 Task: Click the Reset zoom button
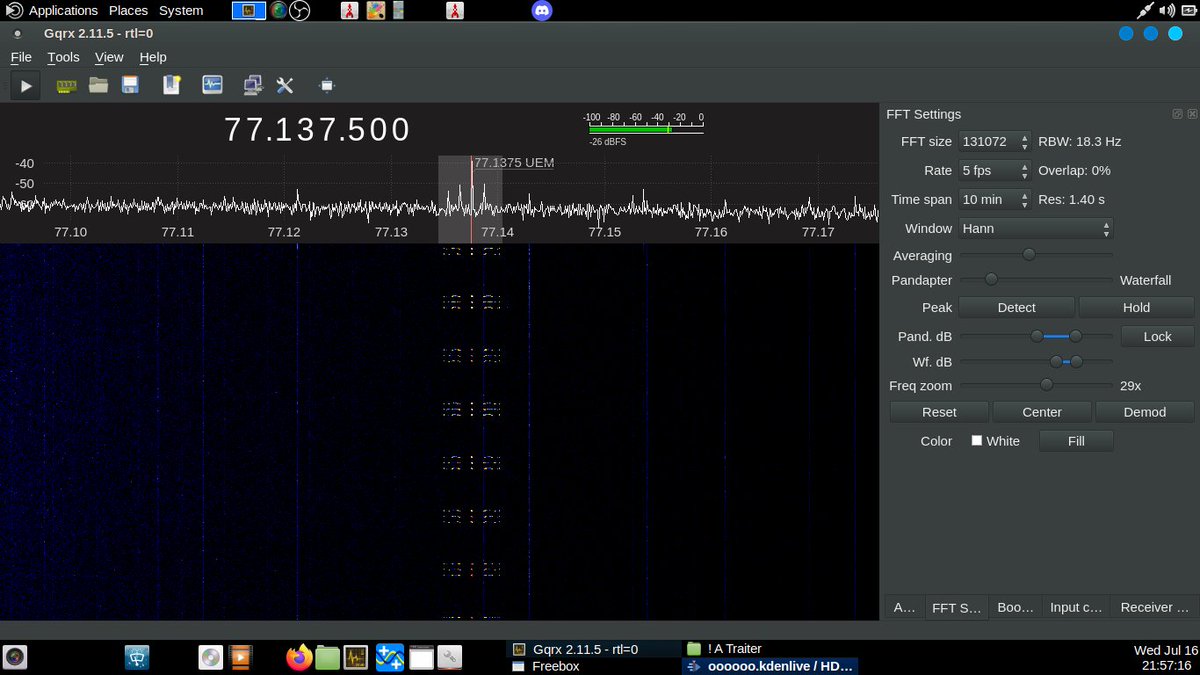[939, 412]
